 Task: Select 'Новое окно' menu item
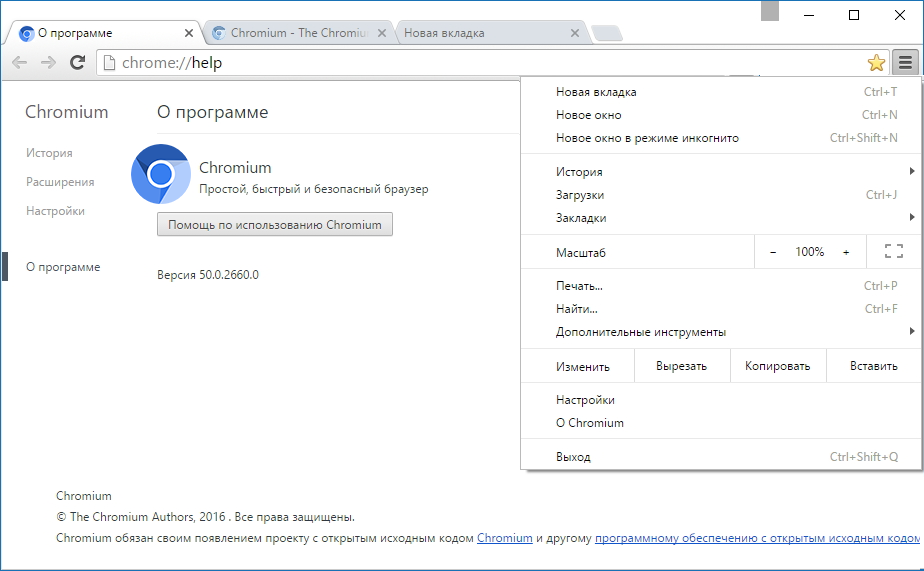tap(721, 115)
